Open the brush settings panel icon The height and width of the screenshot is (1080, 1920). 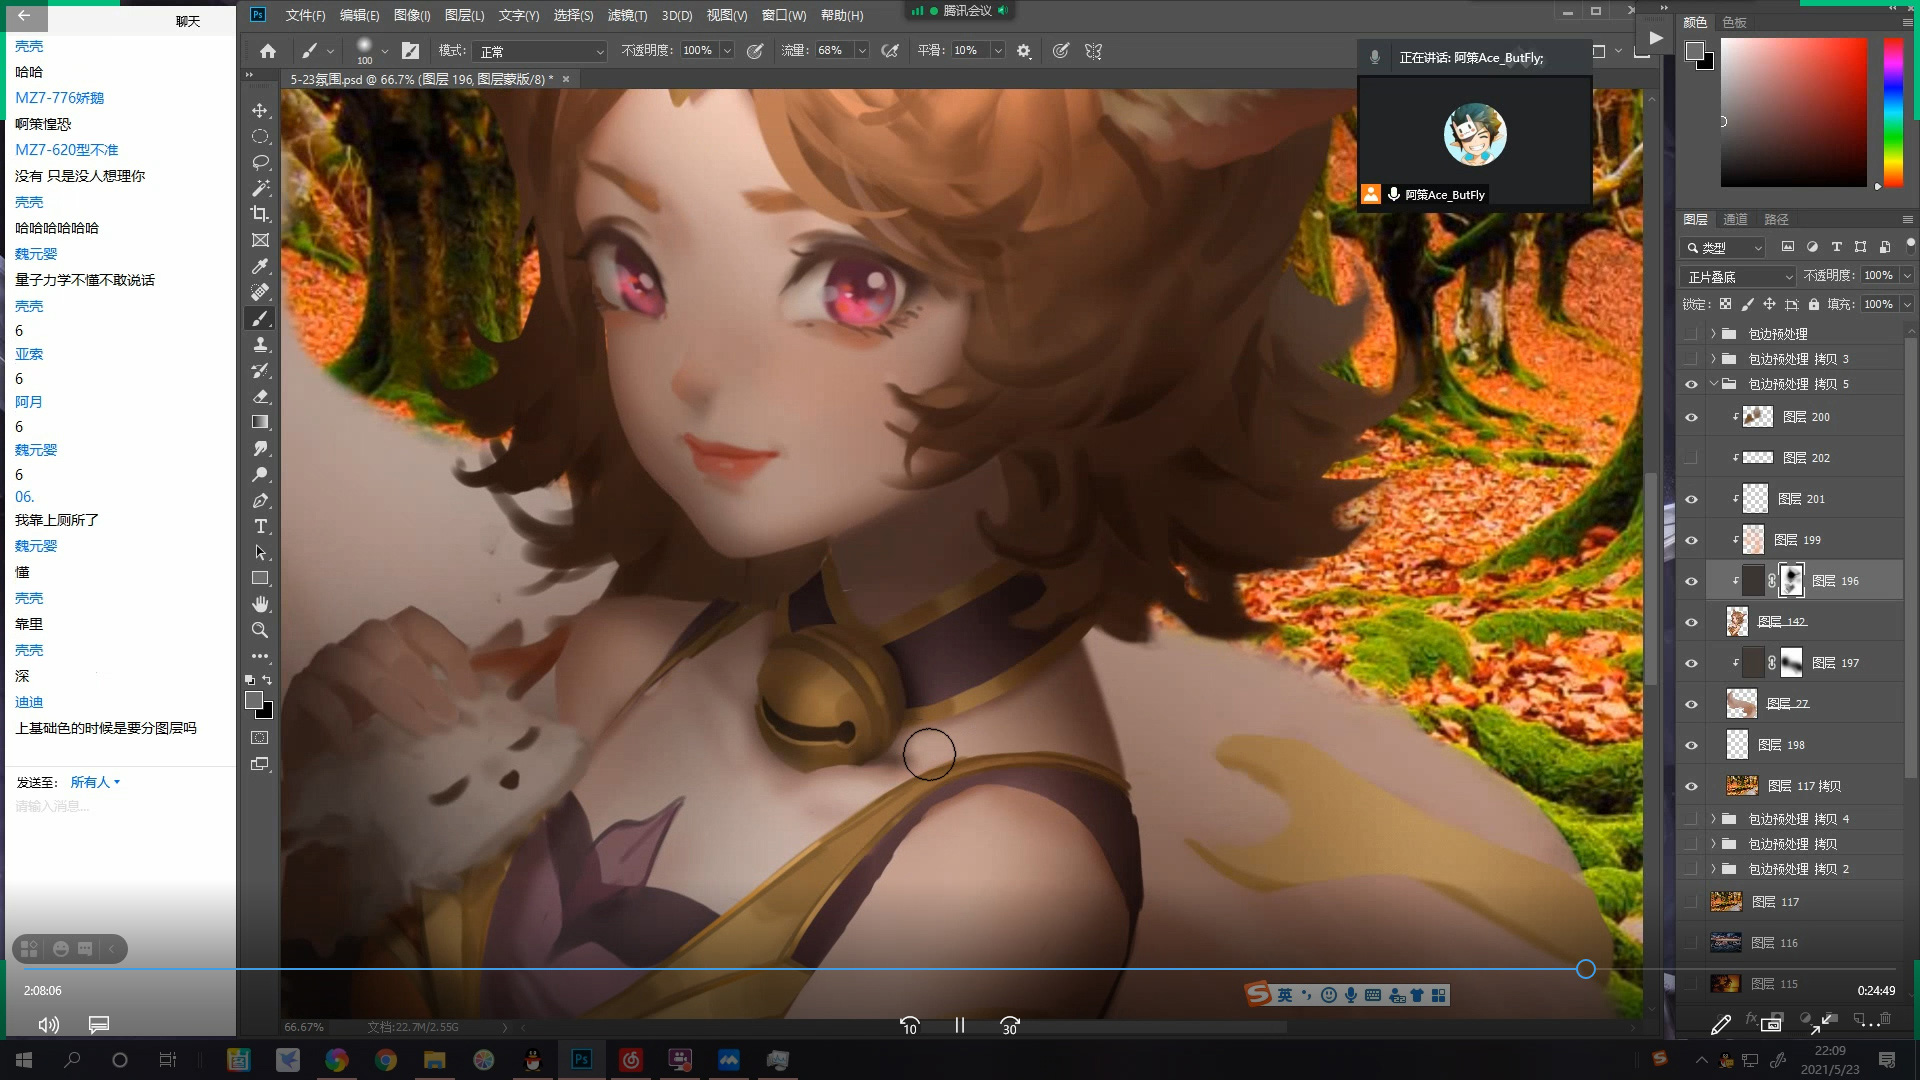[x=410, y=51]
